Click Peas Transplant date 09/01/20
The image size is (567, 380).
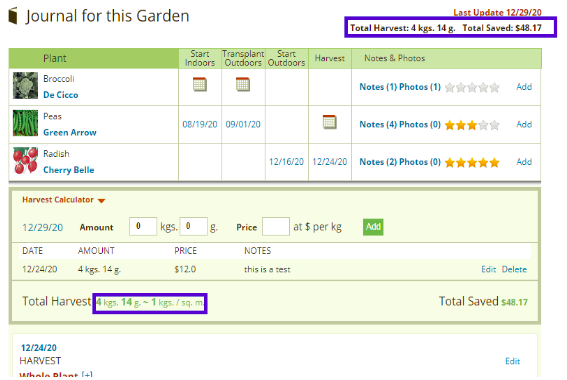243,124
